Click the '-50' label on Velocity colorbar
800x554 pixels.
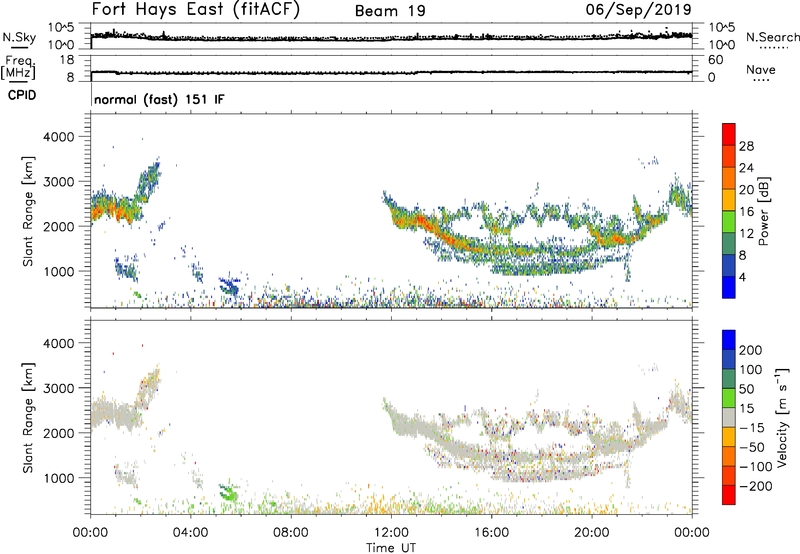[x=752, y=447]
